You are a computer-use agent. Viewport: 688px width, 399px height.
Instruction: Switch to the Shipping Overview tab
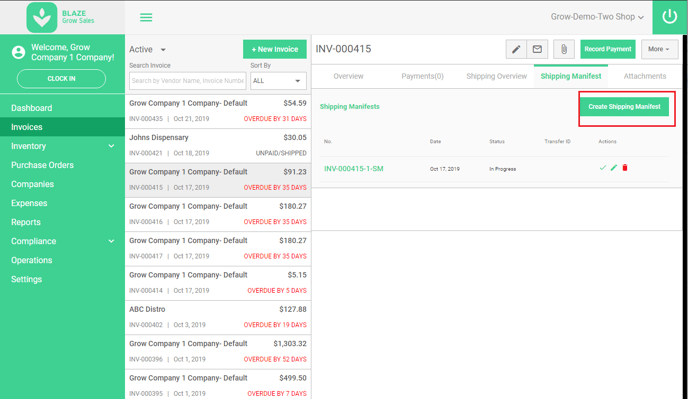(x=496, y=76)
